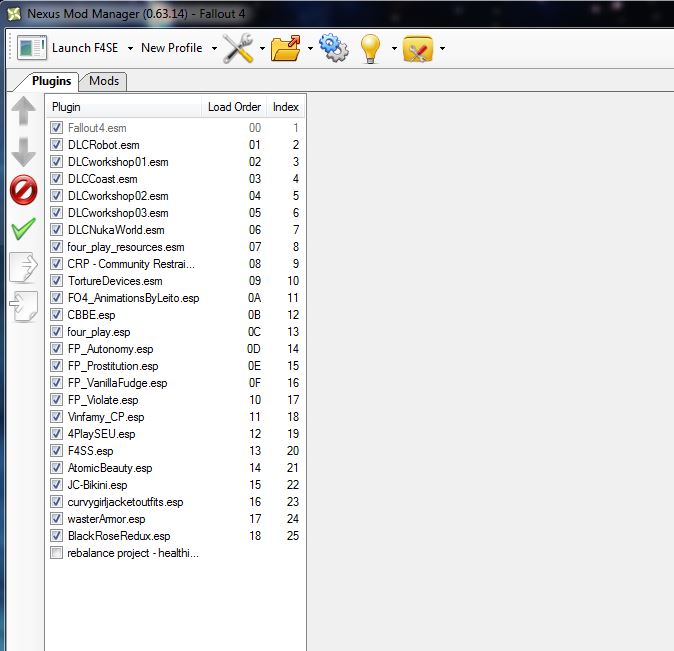Enable the rebalance project plugin checkbox
The height and width of the screenshot is (651, 674).
(57, 553)
